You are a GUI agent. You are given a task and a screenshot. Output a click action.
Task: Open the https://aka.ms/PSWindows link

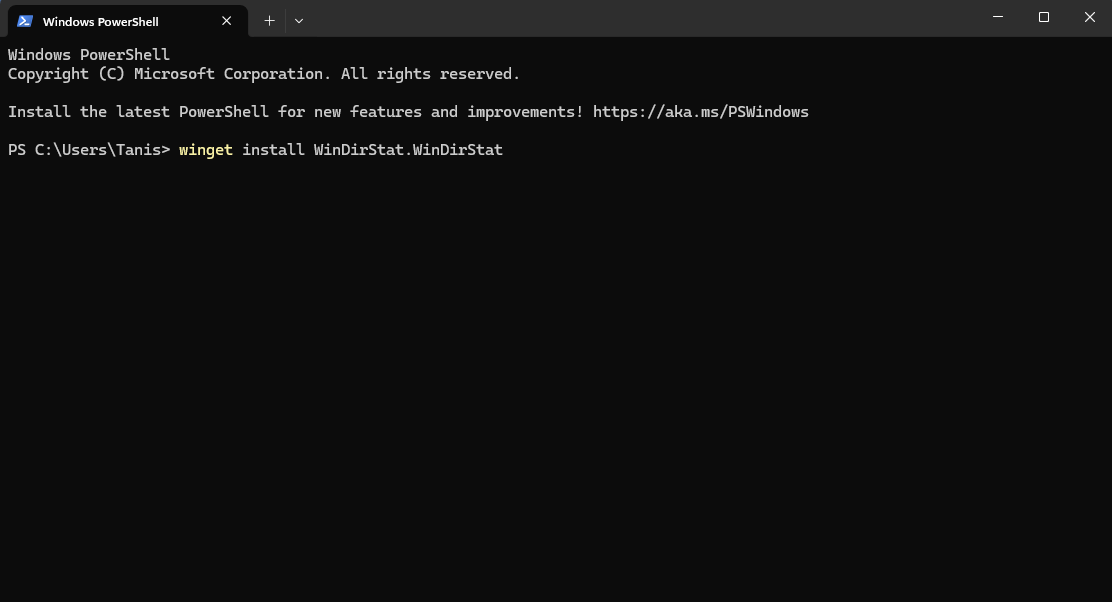(x=701, y=112)
